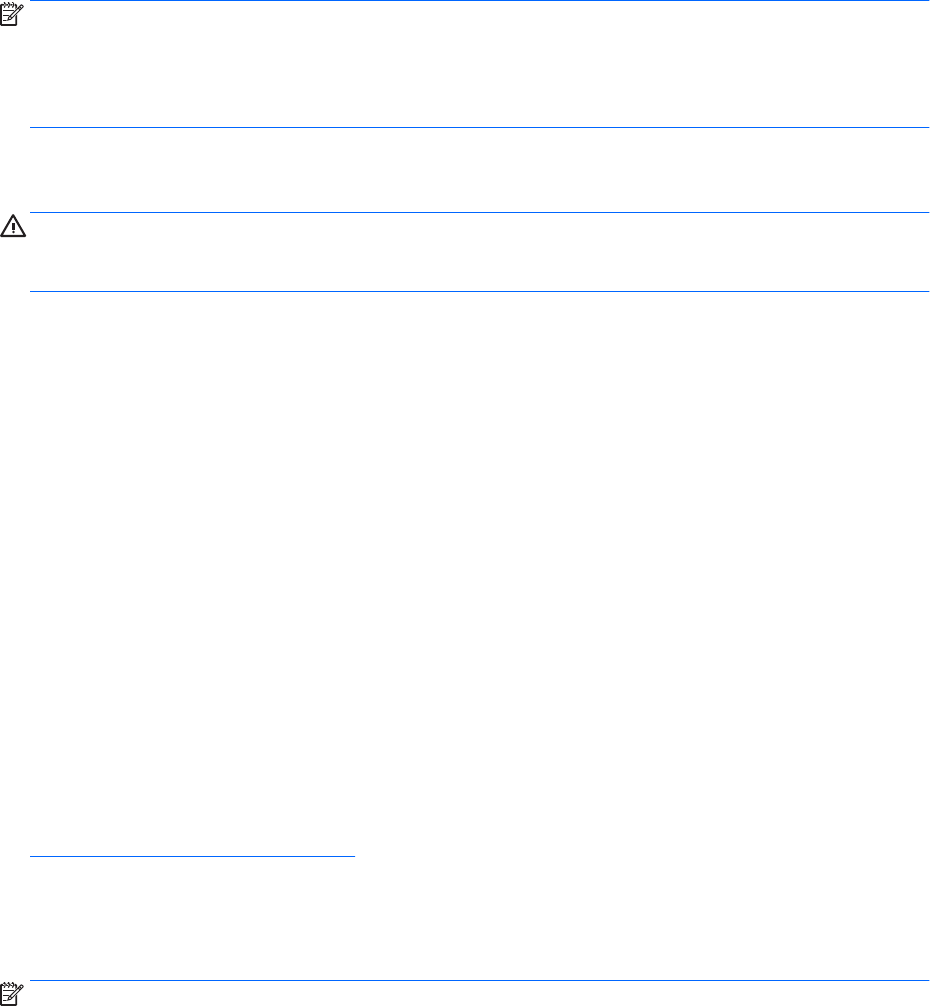Click the blue rule above the caution triangle

[x=479, y=212]
